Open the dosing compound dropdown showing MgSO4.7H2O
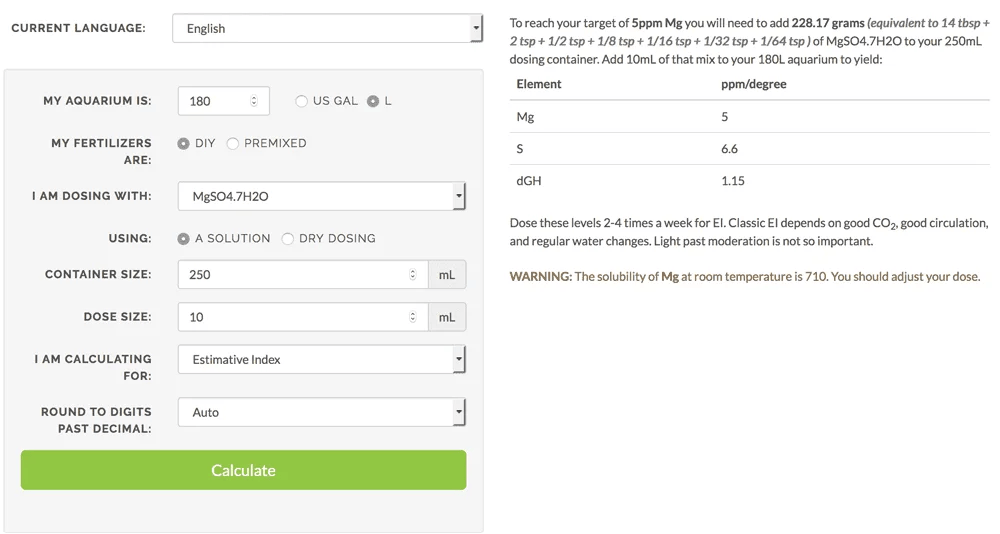Viewport: 1000px width, 534px height. 321,197
